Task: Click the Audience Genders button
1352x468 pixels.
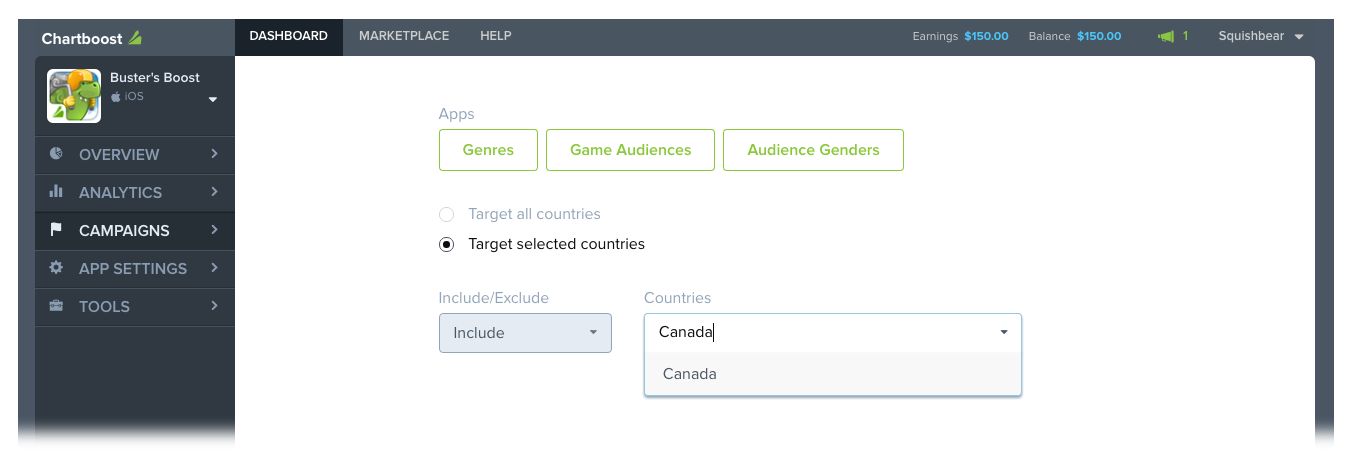Action: [x=813, y=150]
